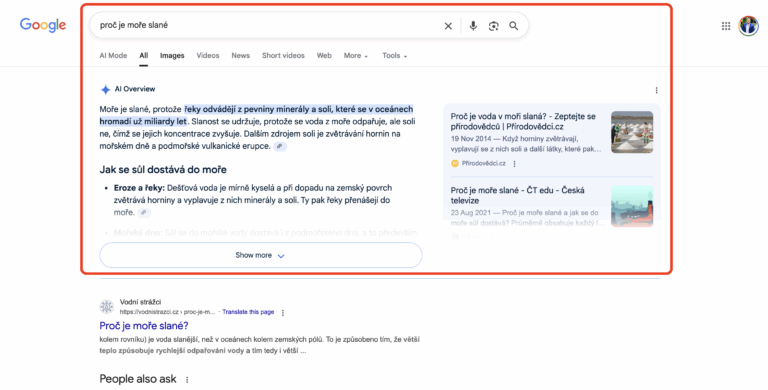Open source link chip after 'moře.' bullet
Viewport: 768px width, 390px height.
pyautogui.click(x=144, y=213)
